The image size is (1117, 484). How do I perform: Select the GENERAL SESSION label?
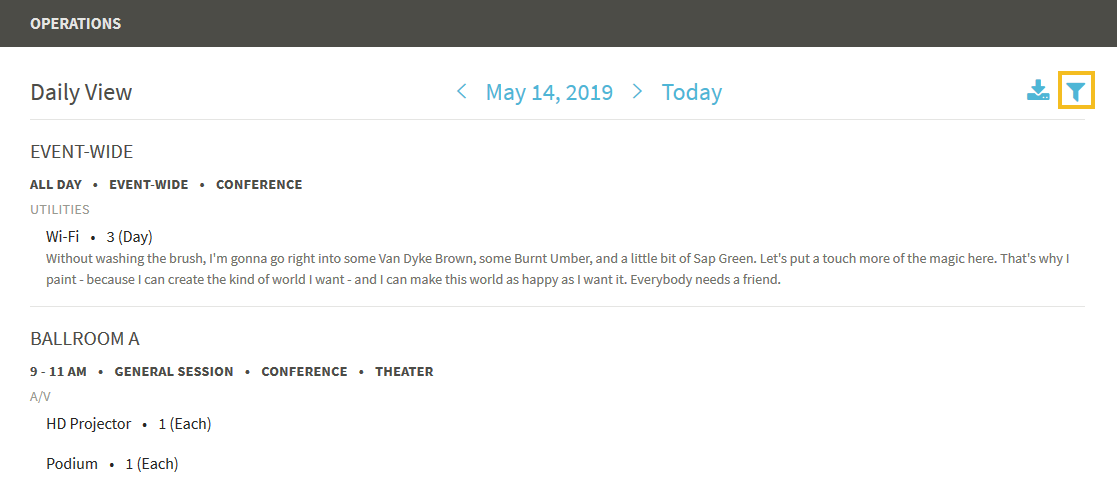(174, 371)
